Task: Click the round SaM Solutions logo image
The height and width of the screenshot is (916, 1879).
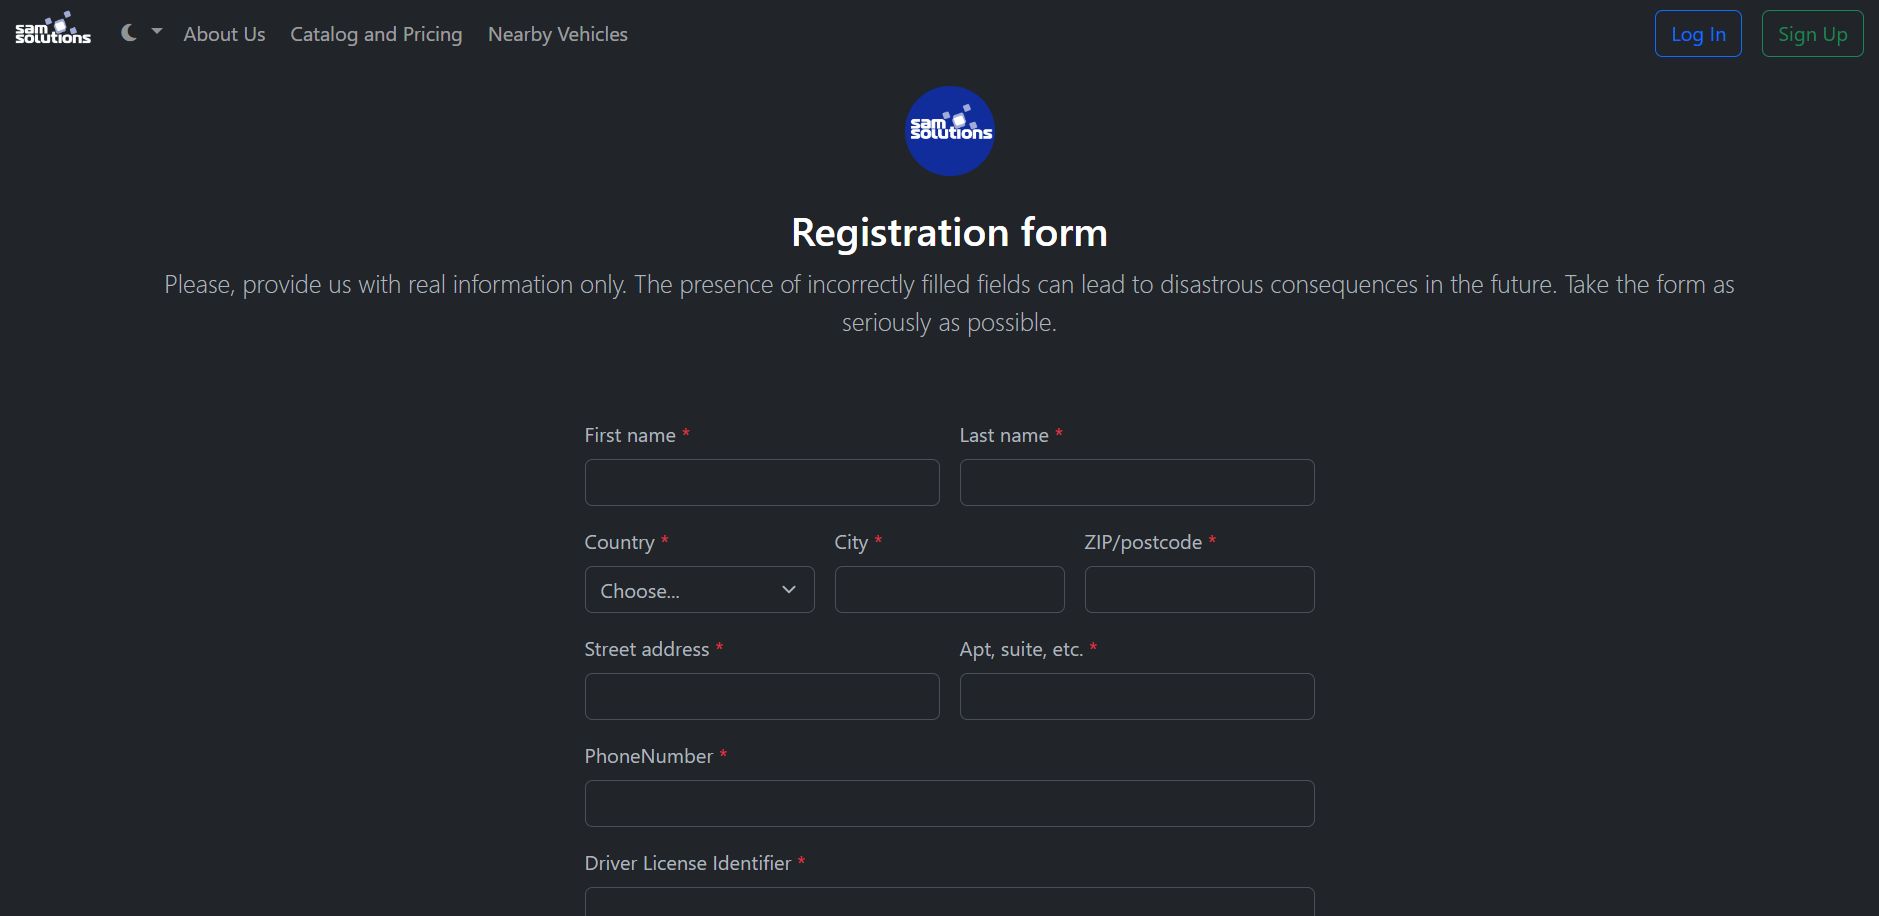Action: coord(949,131)
